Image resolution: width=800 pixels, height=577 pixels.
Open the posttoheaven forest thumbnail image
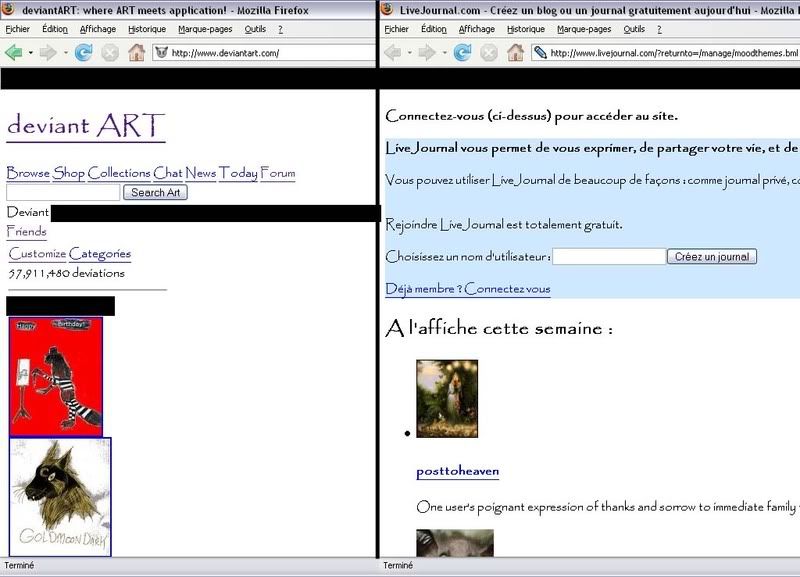click(447, 398)
